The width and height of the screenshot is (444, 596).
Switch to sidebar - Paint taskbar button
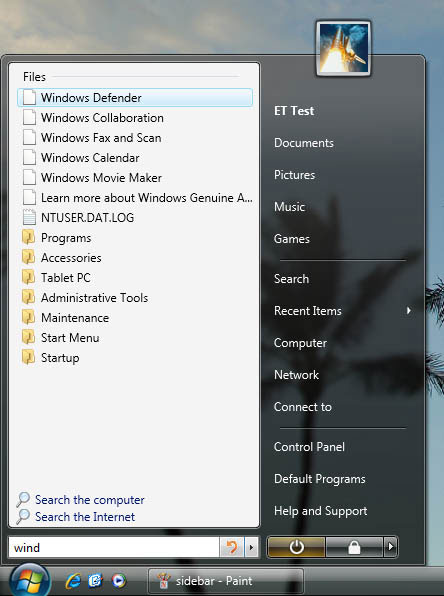pyautogui.click(x=225, y=581)
